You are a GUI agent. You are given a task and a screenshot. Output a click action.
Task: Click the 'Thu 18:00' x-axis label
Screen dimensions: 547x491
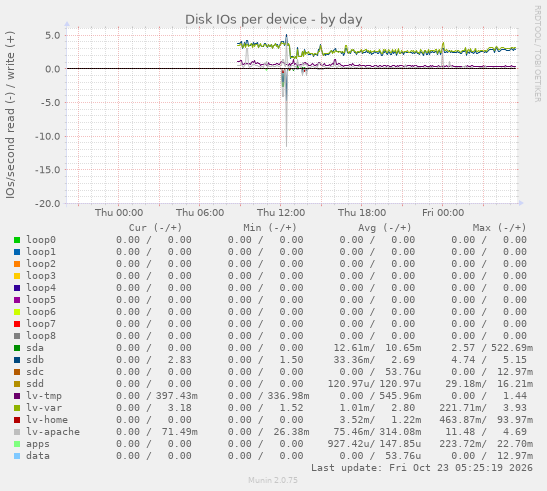[362, 213]
